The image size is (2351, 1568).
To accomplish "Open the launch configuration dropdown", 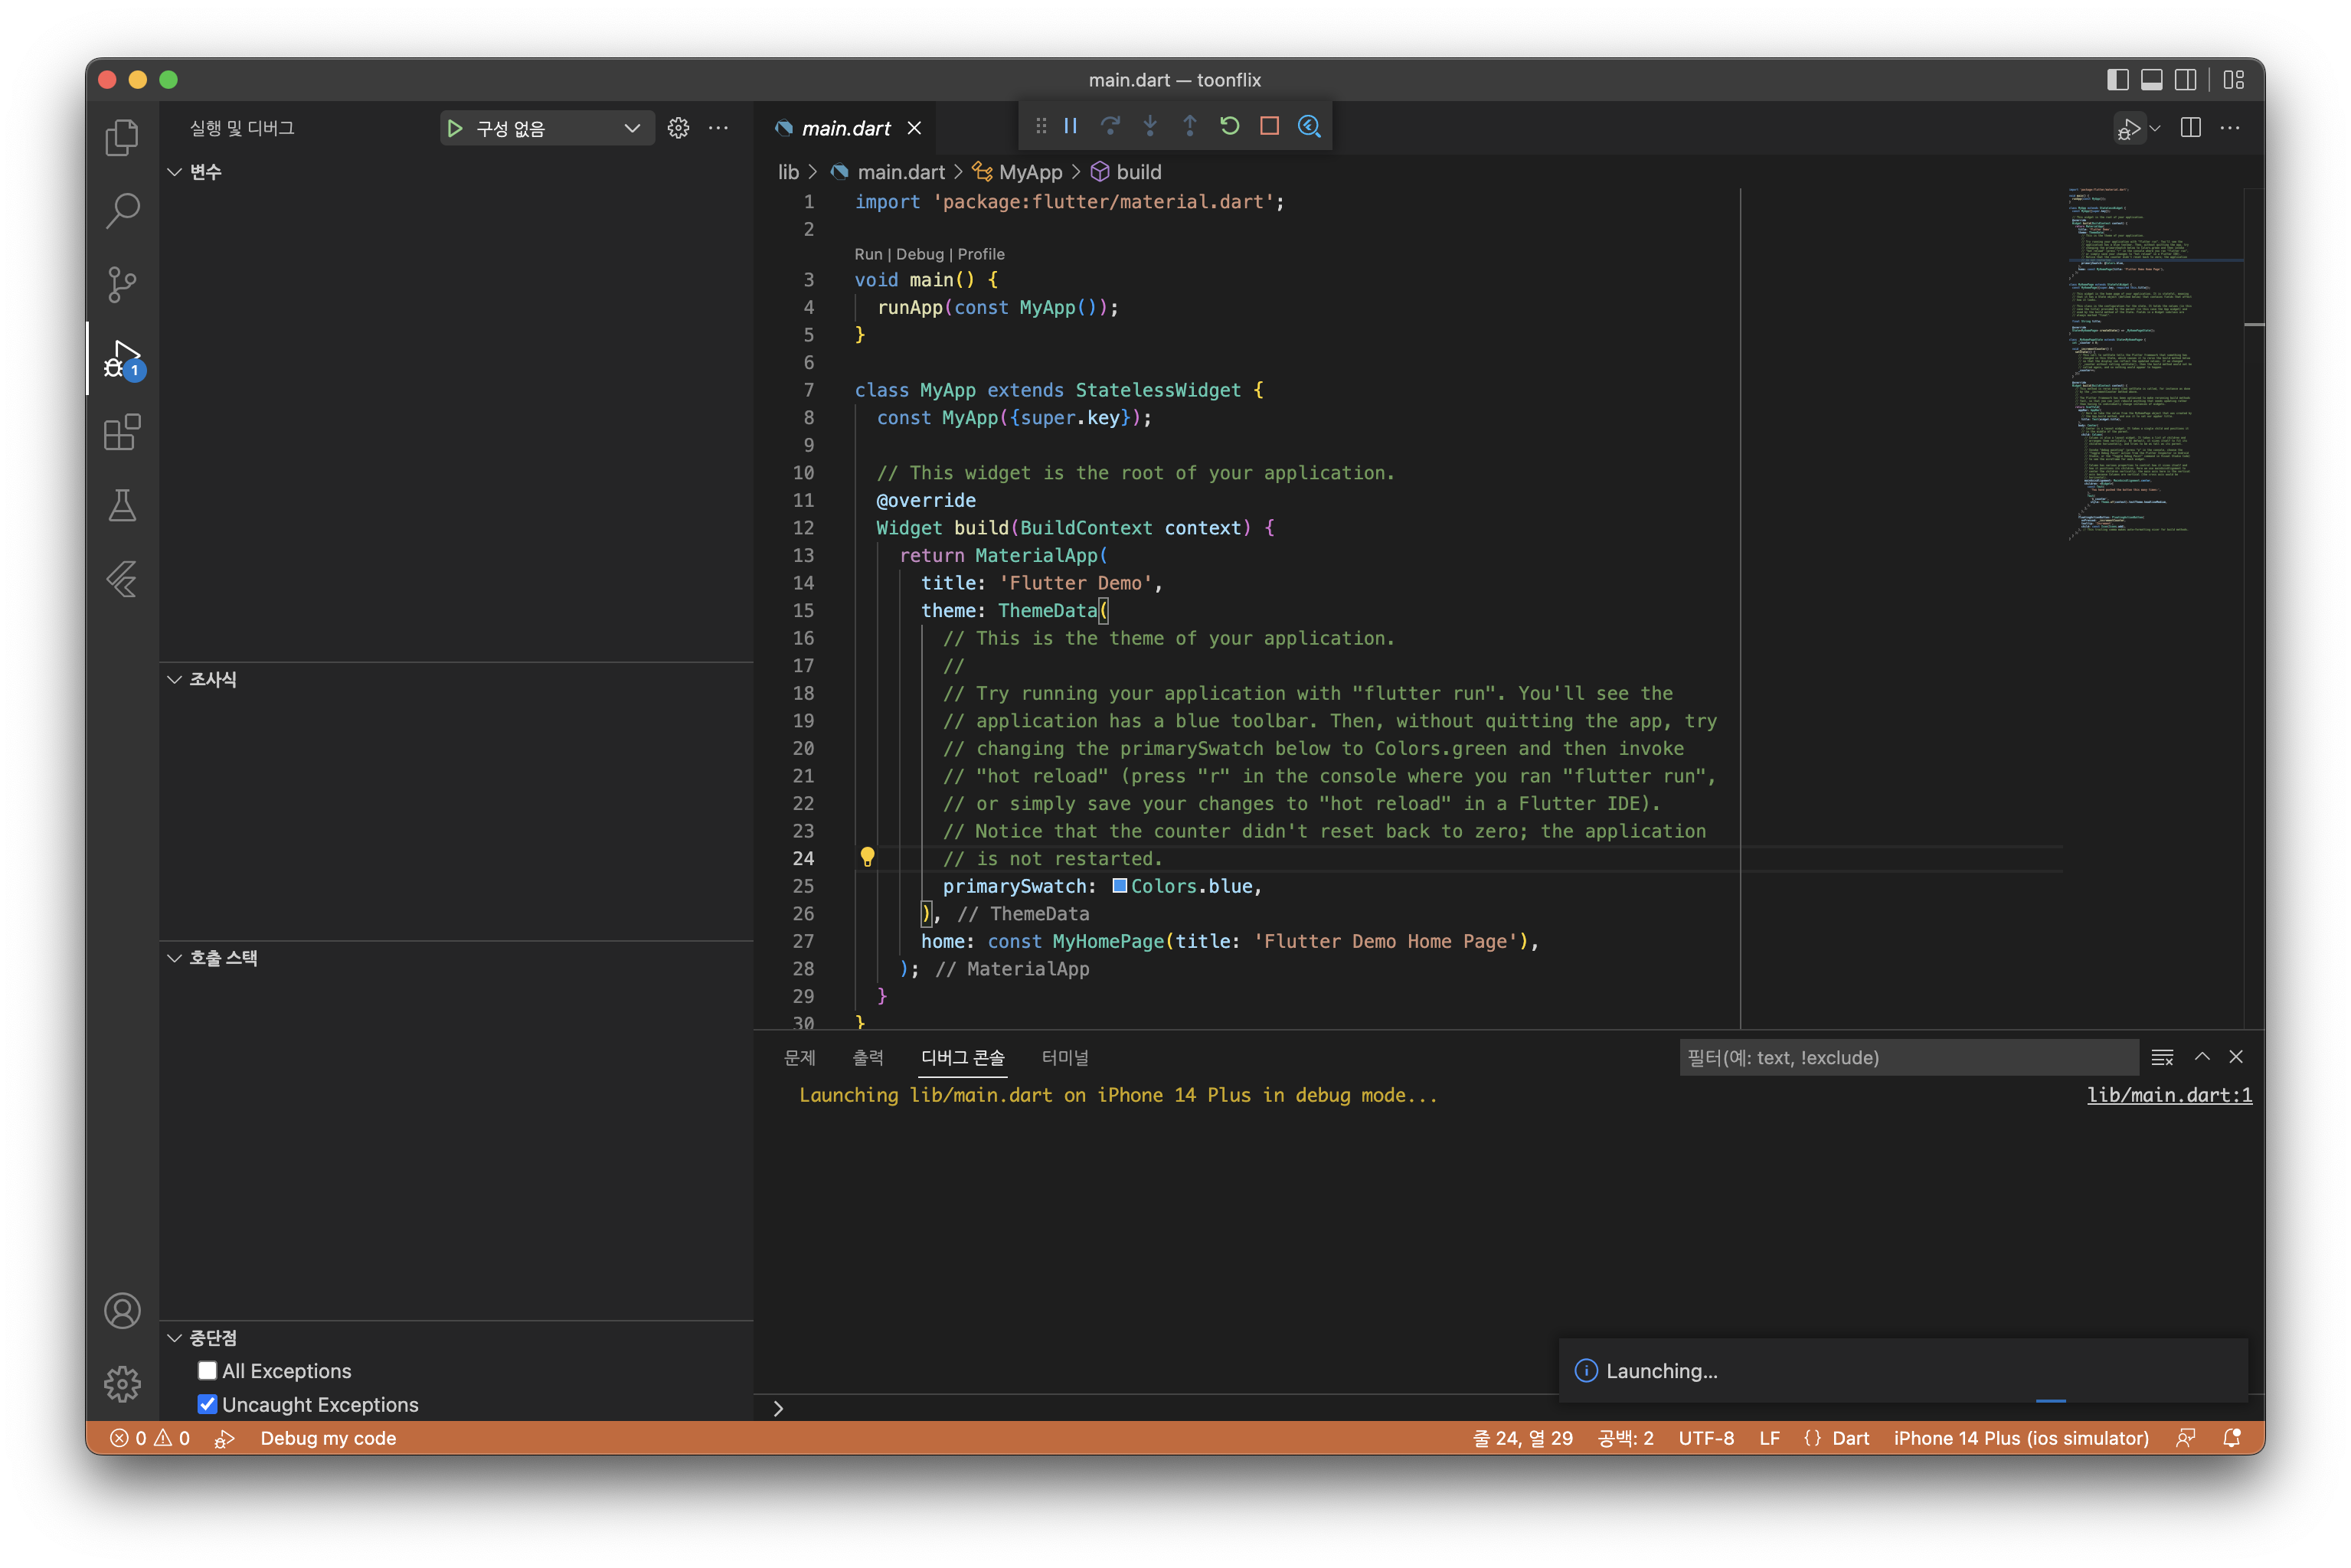I will (631, 128).
